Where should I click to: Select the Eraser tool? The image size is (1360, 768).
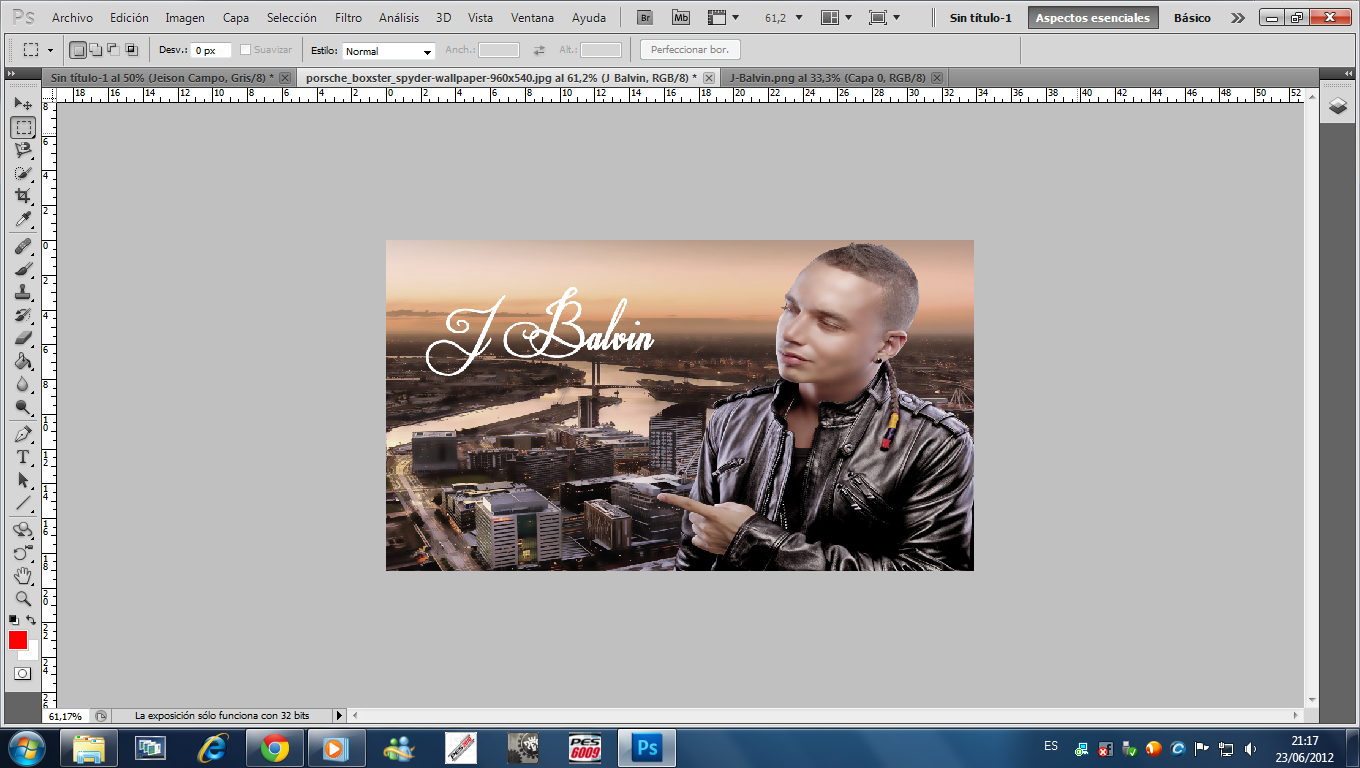click(23, 338)
